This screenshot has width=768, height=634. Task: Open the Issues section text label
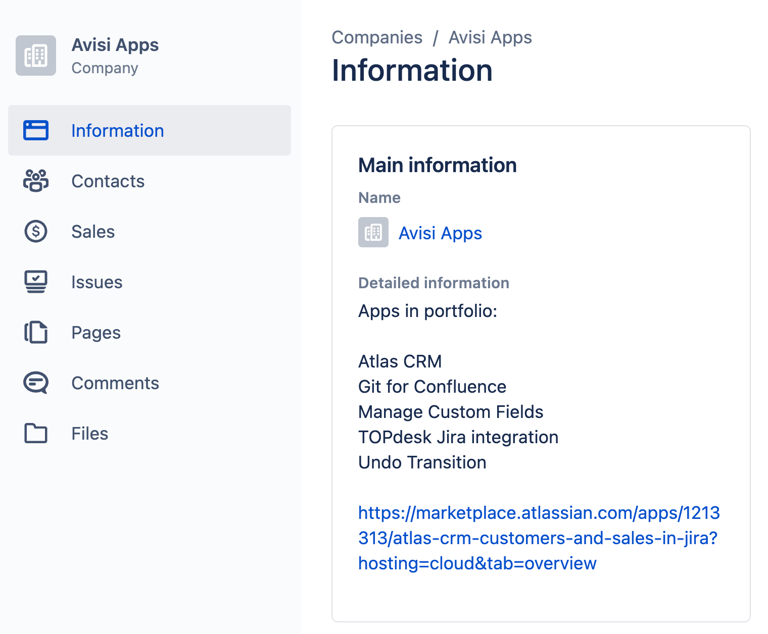click(97, 282)
